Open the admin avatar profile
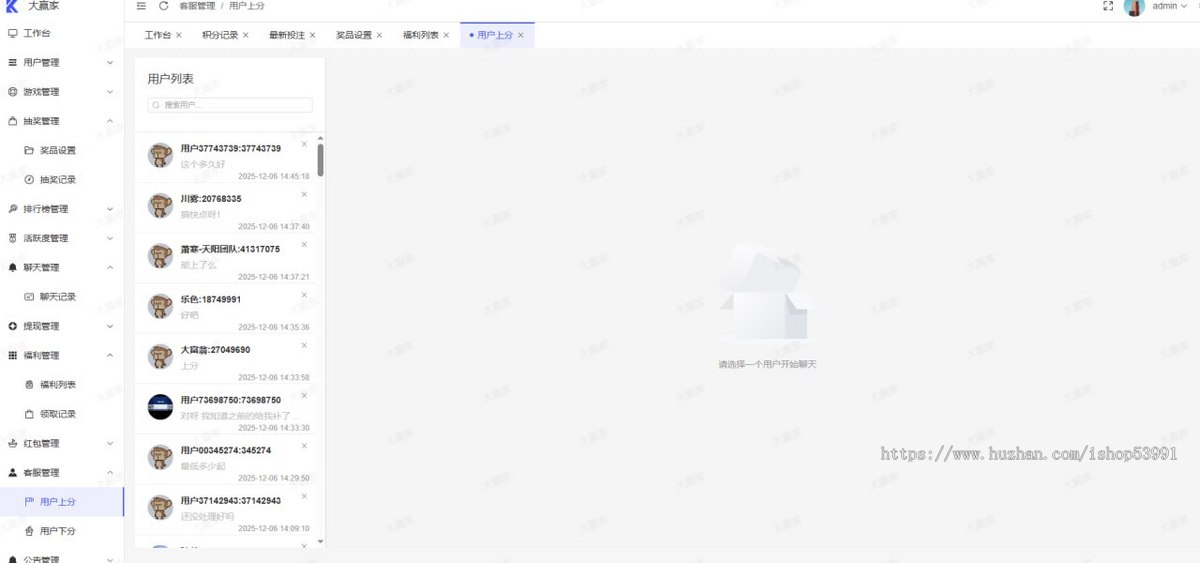This screenshot has height=563, width=1200. pyautogui.click(x=1134, y=7)
